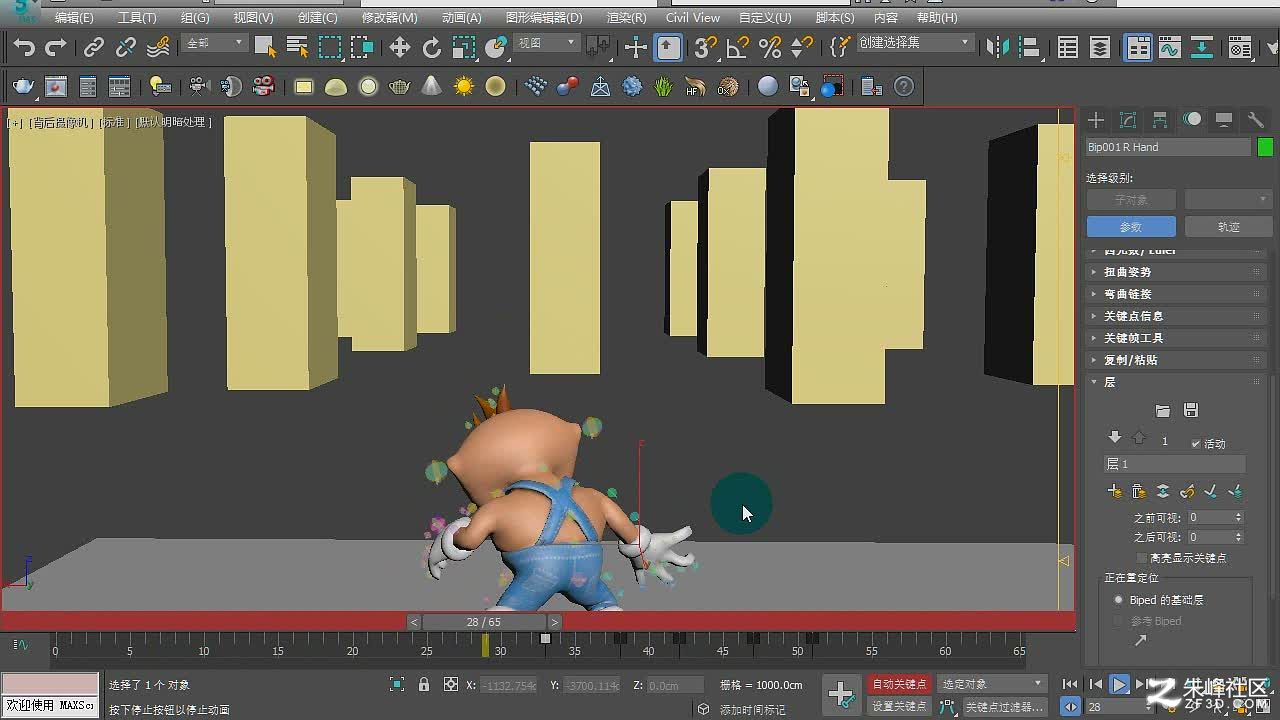Switch to the Motion command panel tab
Image resolution: width=1280 pixels, height=720 pixels.
point(1192,120)
